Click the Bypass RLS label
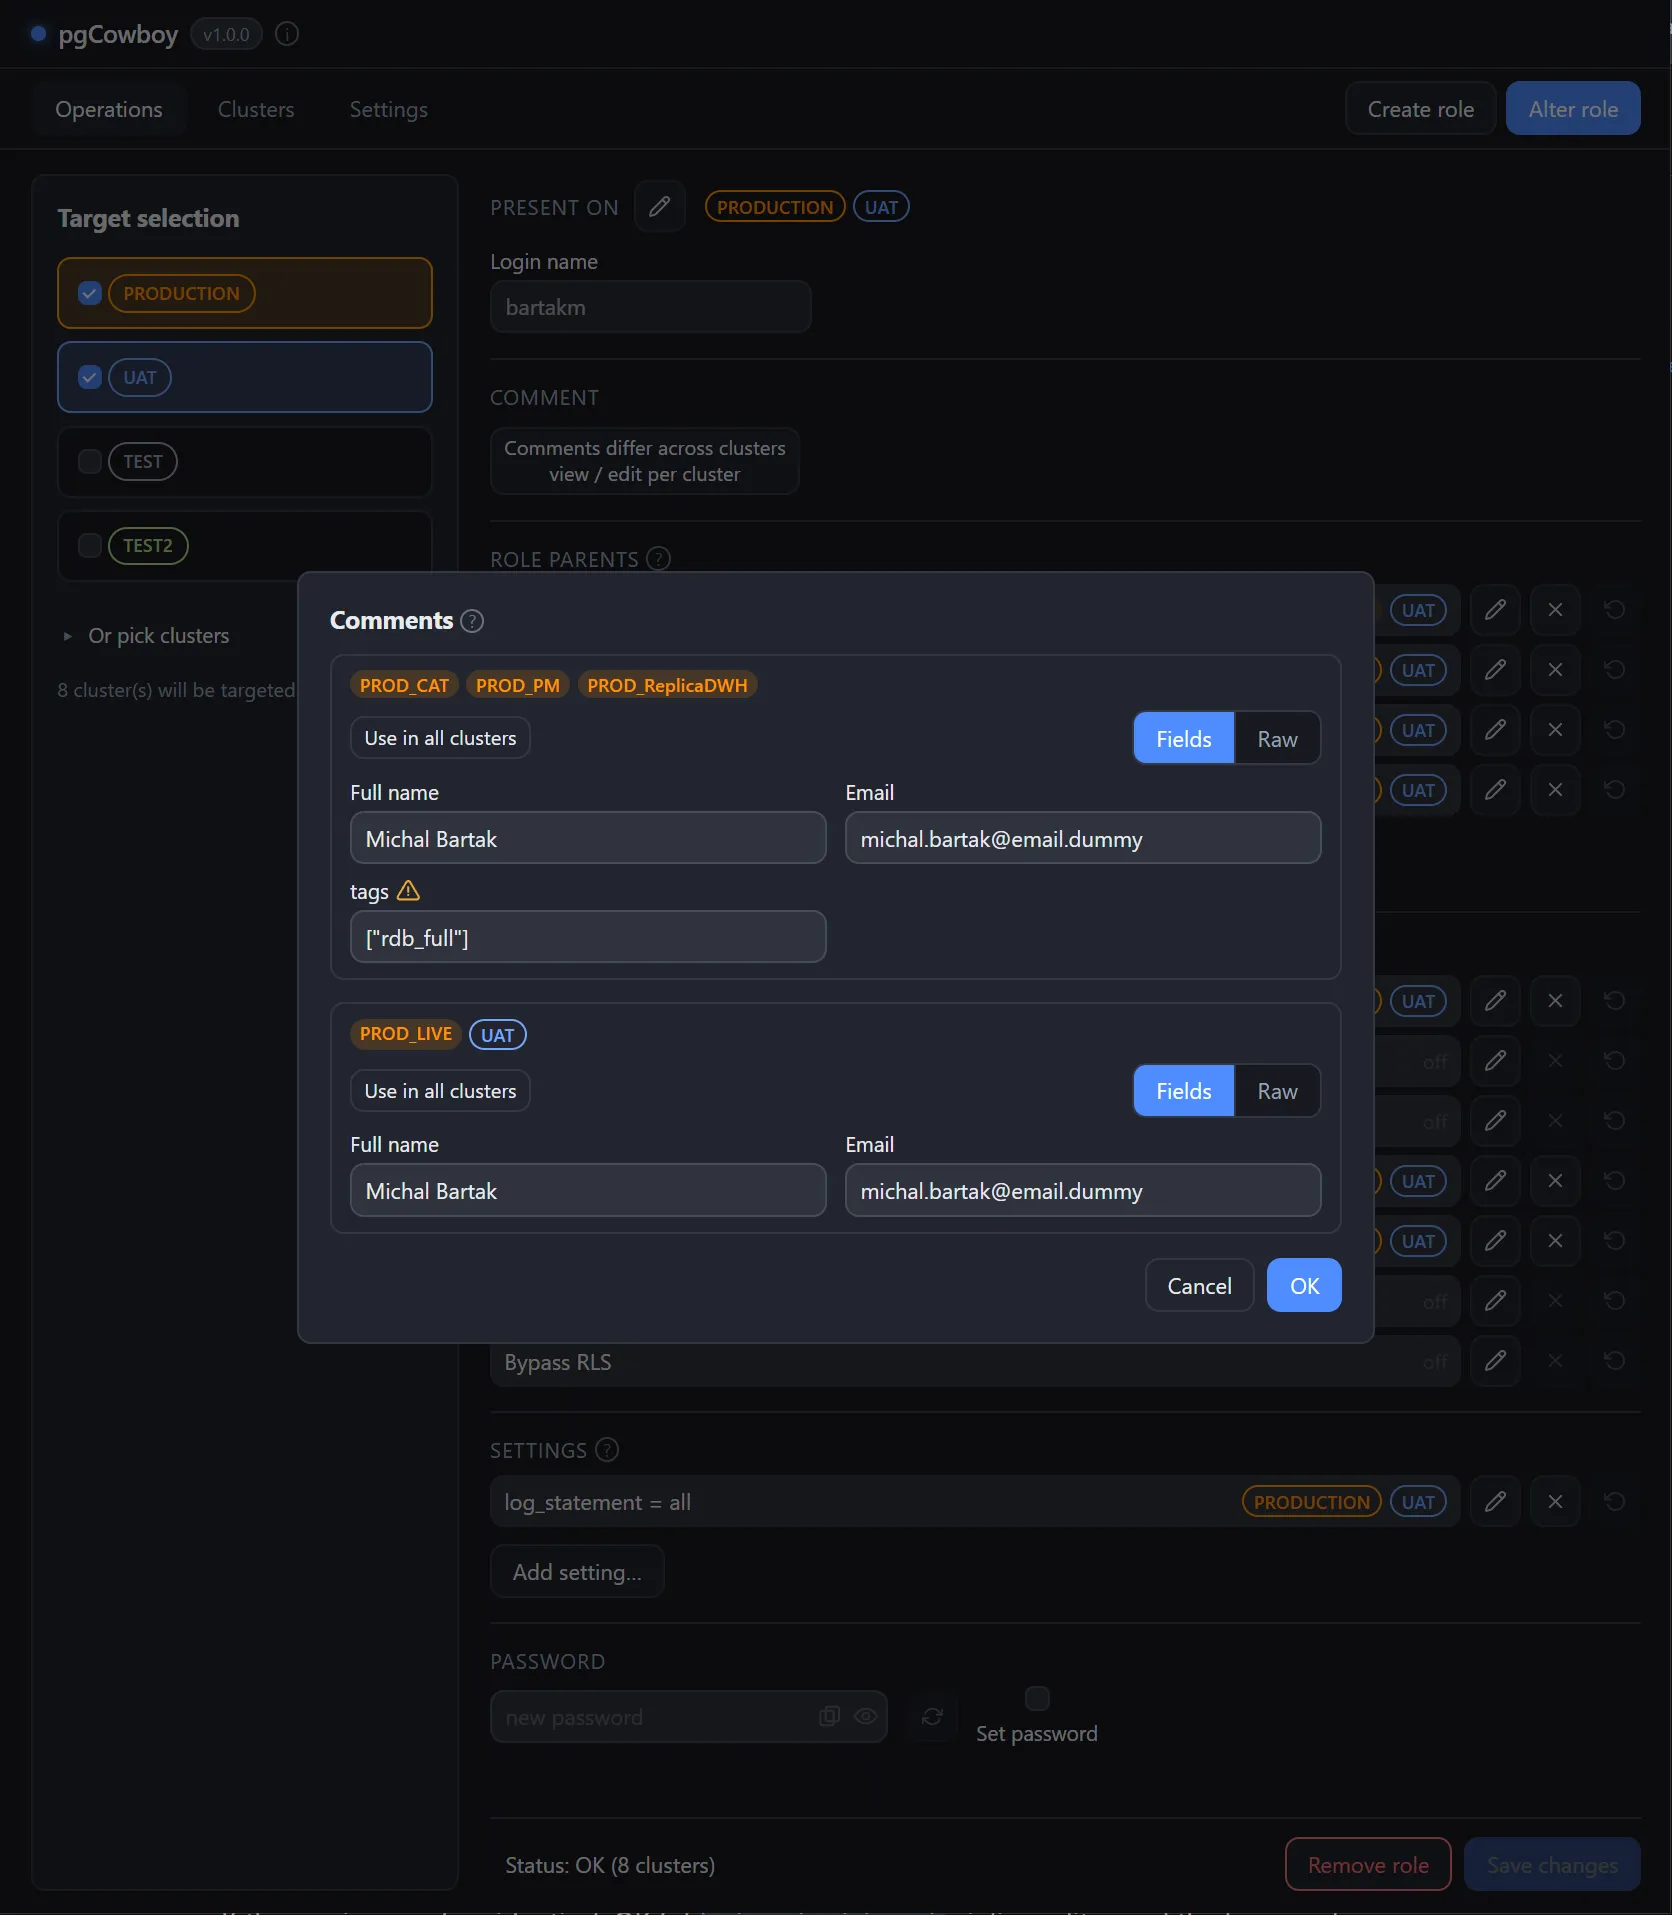This screenshot has width=1672, height=1915. pos(558,1362)
